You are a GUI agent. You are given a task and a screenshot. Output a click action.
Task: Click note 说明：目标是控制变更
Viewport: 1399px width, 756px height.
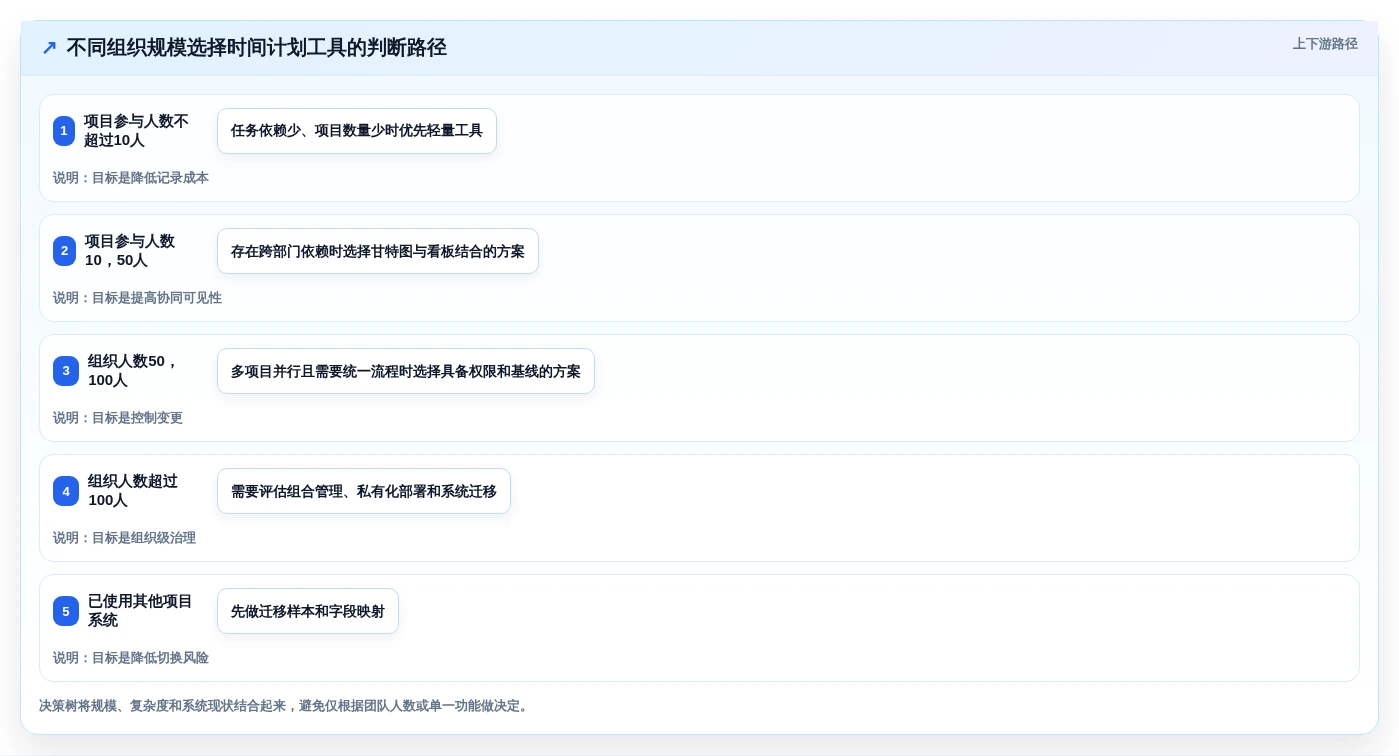pos(118,418)
